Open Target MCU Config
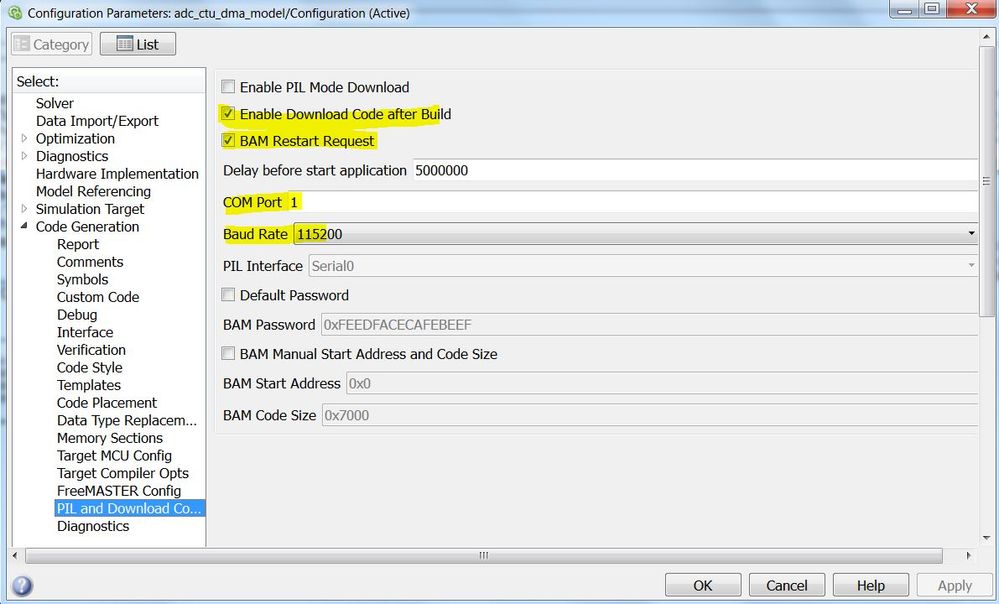 click(x=114, y=456)
